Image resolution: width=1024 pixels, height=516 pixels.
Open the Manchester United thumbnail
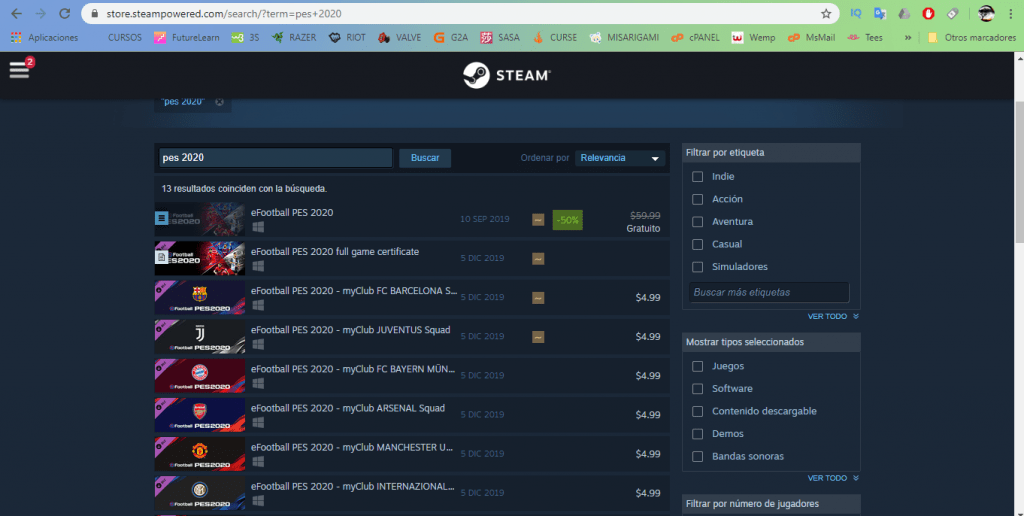pyautogui.click(x=200, y=454)
